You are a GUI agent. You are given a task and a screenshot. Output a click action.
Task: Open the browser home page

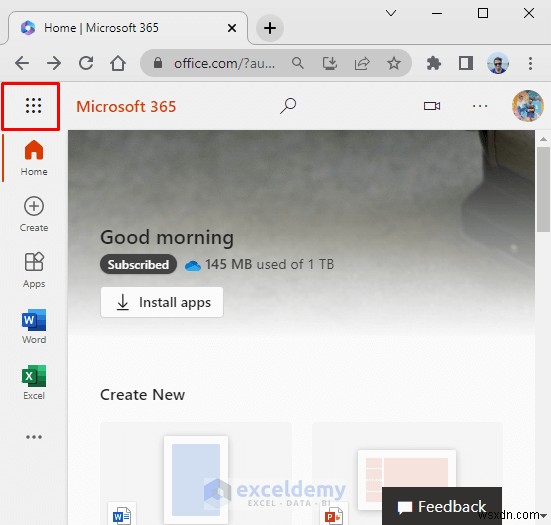click(118, 63)
